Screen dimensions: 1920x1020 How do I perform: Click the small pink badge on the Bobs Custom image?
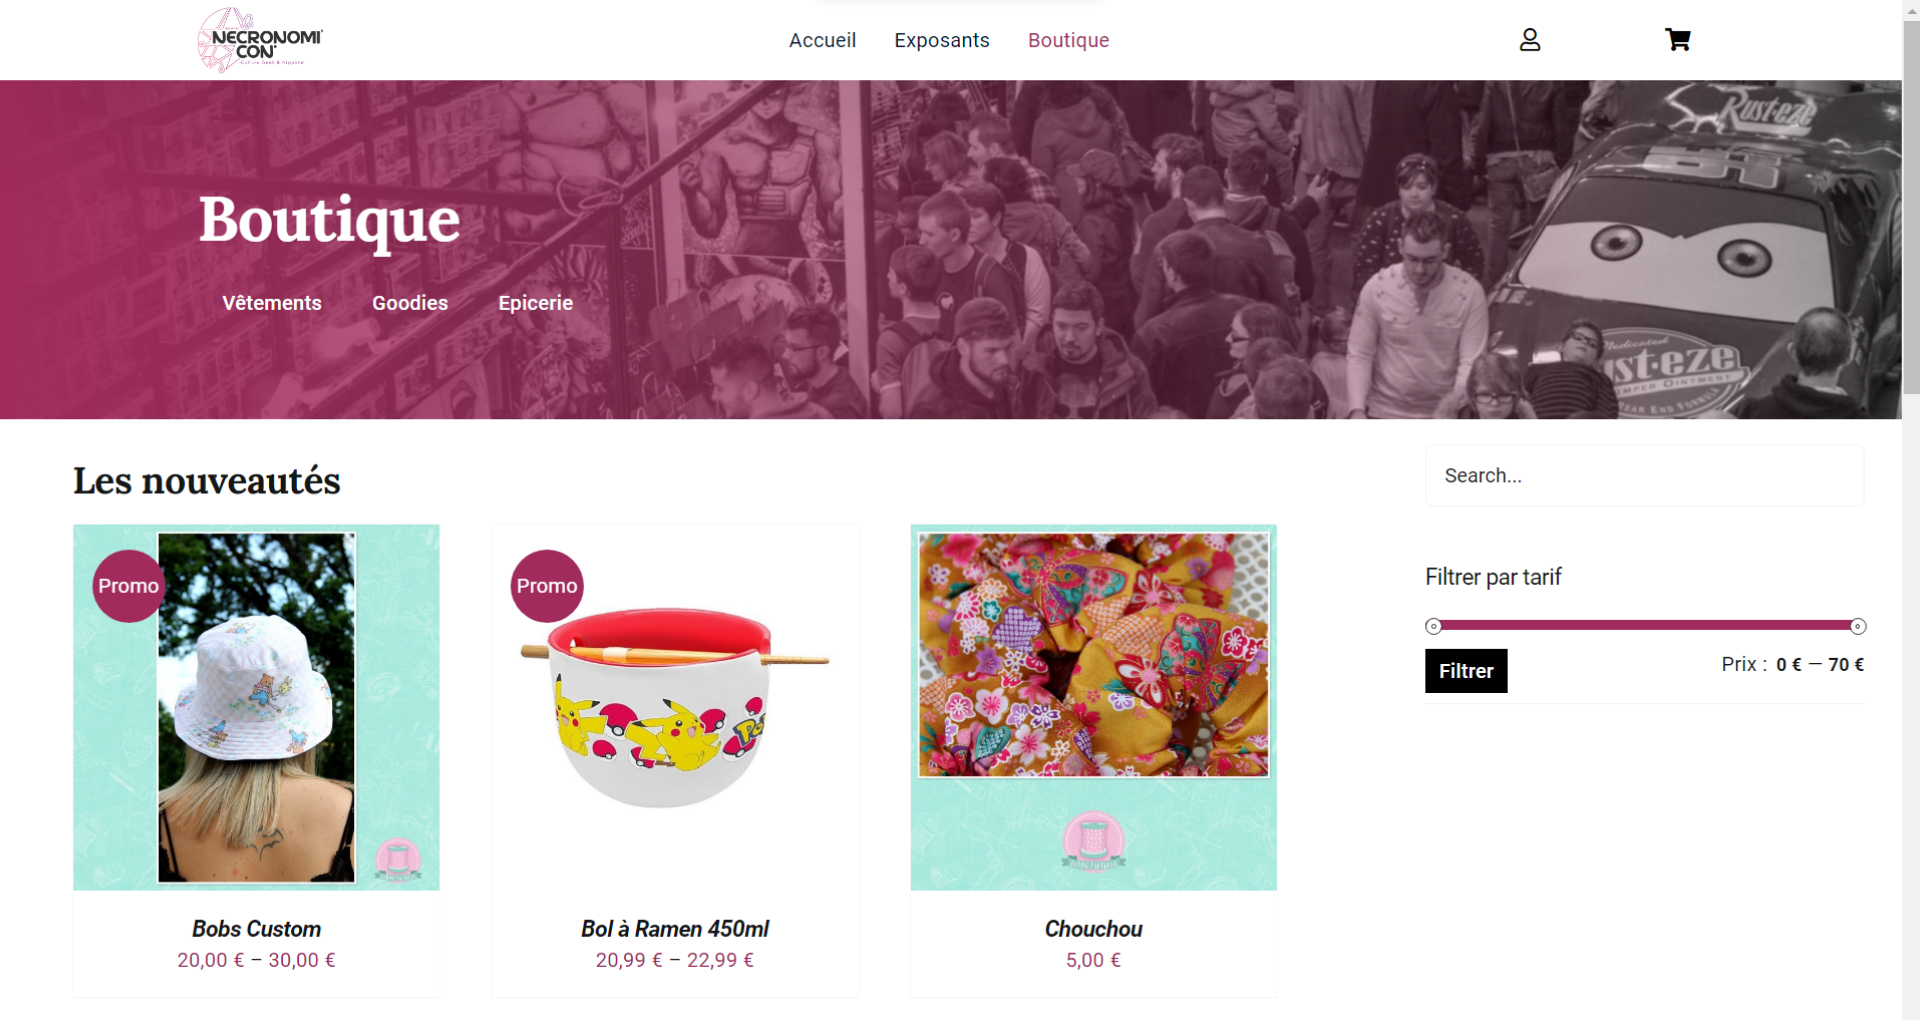[398, 860]
